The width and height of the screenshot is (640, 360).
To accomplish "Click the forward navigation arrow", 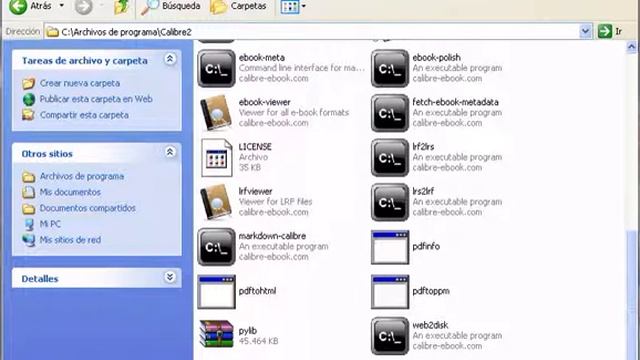I will click(x=83, y=6).
